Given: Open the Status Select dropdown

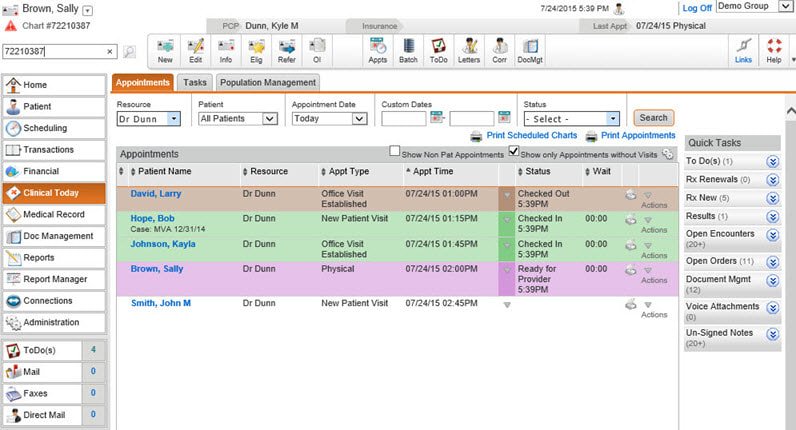Looking at the screenshot, I should [x=572, y=119].
